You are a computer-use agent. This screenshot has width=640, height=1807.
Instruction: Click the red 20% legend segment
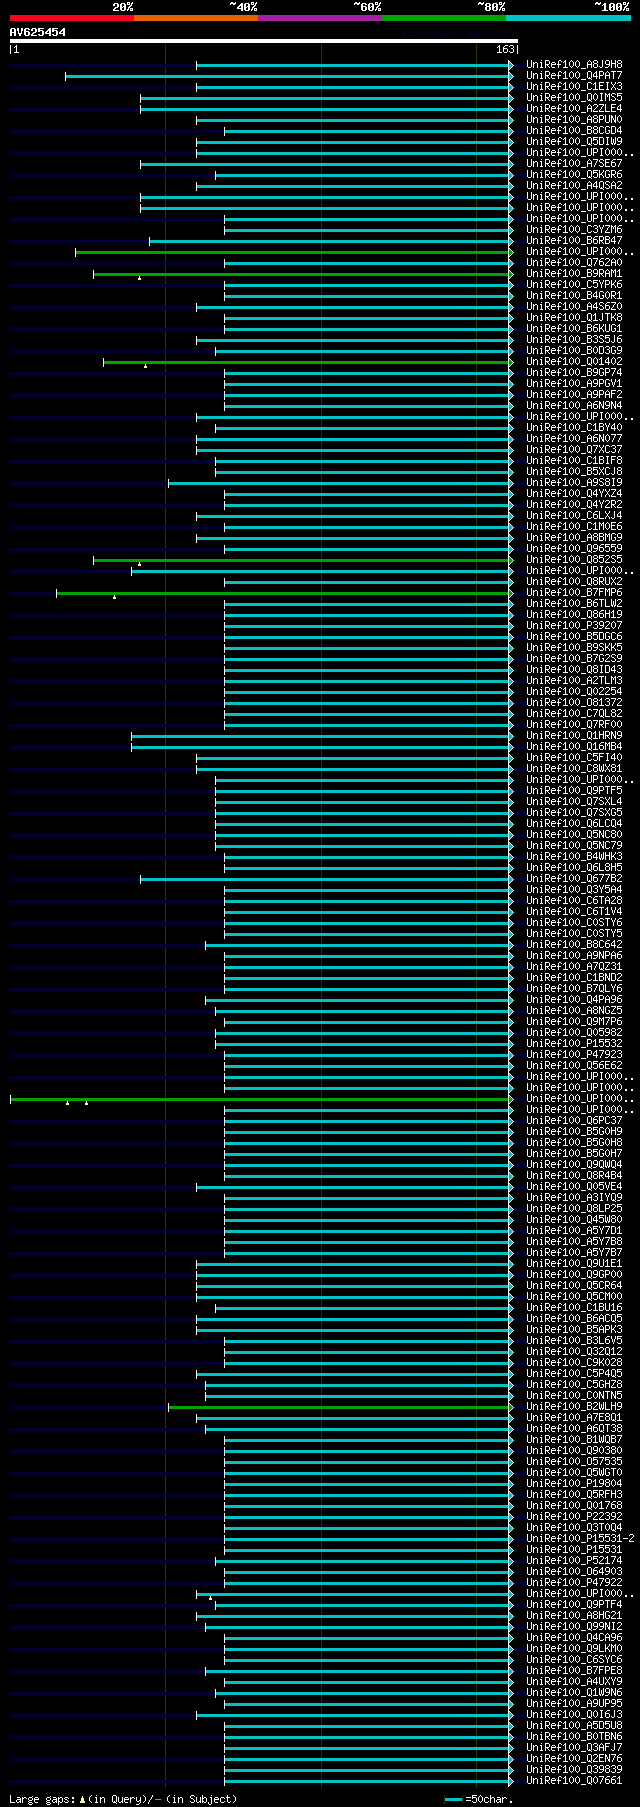pyautogui.click(x=72, y=18)
